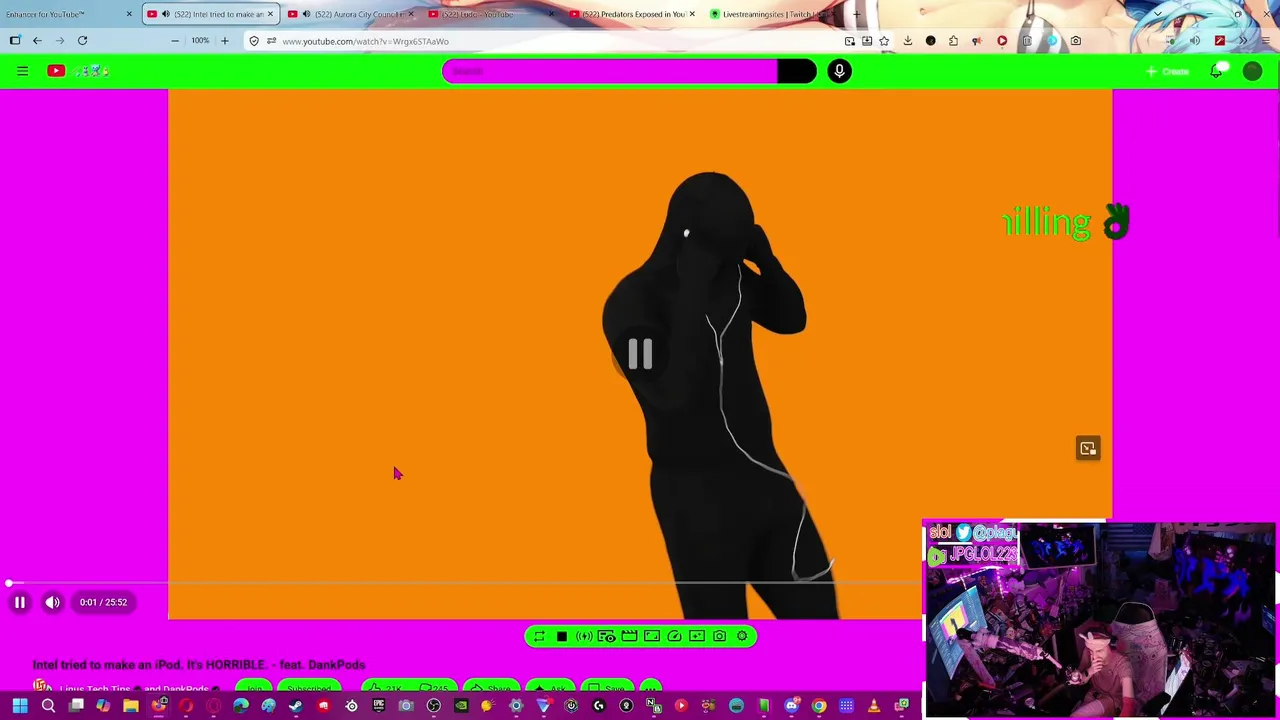Open VLC media player from the taskbar
1280x720 pixels.
pyautogui.click(x=873, y=707)
